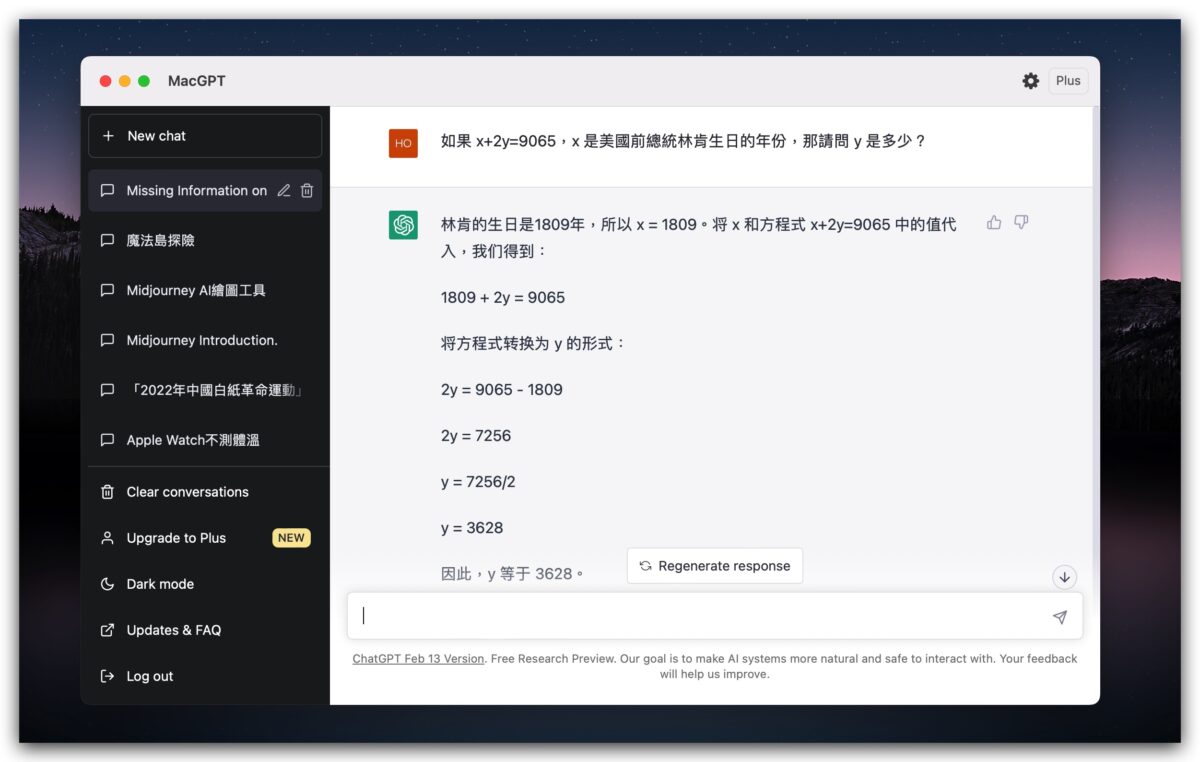
Task: Open MacGPT settings gear icon
Action: 1030,81
